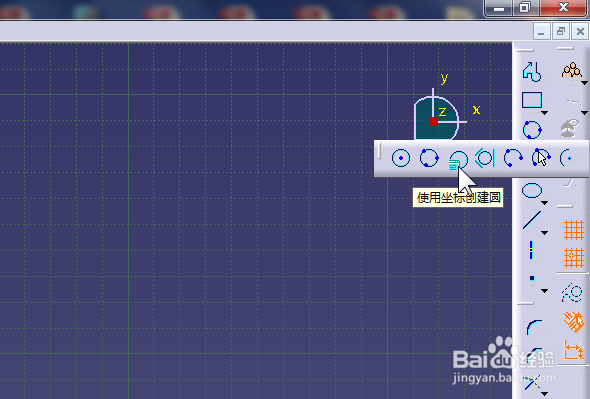Select the Ellipse tool

click(x=532, y=191)
